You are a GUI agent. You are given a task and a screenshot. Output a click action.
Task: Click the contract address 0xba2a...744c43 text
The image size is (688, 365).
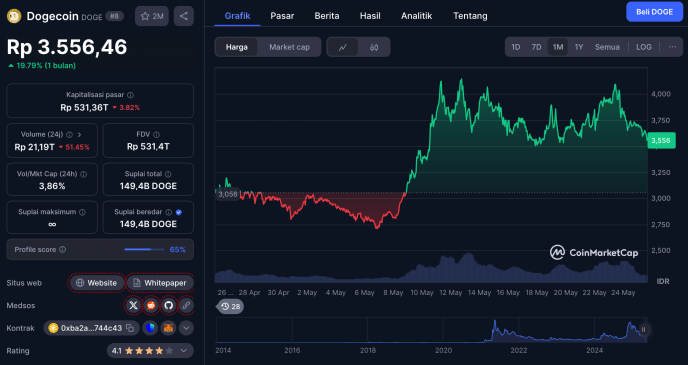coord(91,328)
